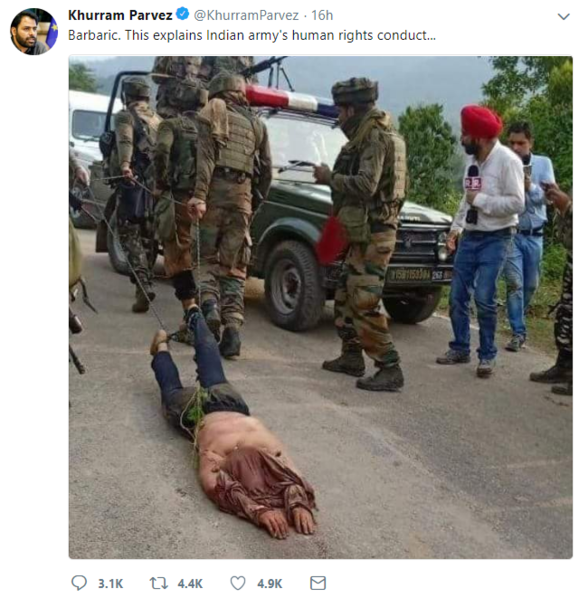The height and width of the screenshot is (598, 579).
Task: Open the attached photo in full view
Action: pyautogui.click(x=320, y=307)
